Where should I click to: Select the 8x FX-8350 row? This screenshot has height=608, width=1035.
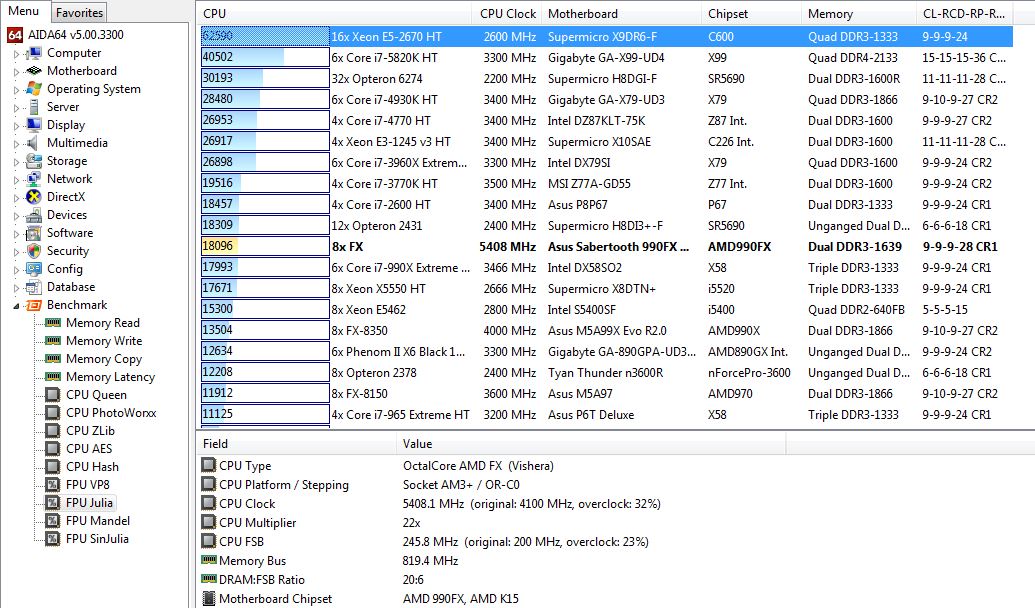tap(606, 331)
